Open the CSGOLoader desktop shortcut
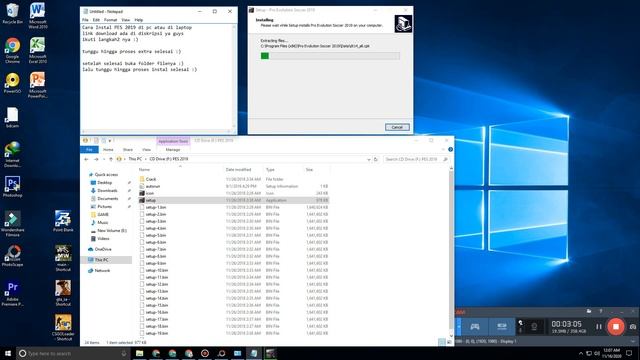Viewport: 640px width, 360px height. click(x=63, y=327)
